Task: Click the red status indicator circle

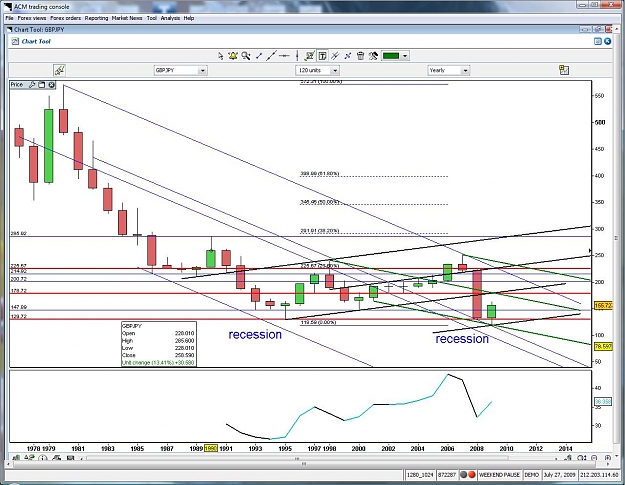Action: pos(472,475)
